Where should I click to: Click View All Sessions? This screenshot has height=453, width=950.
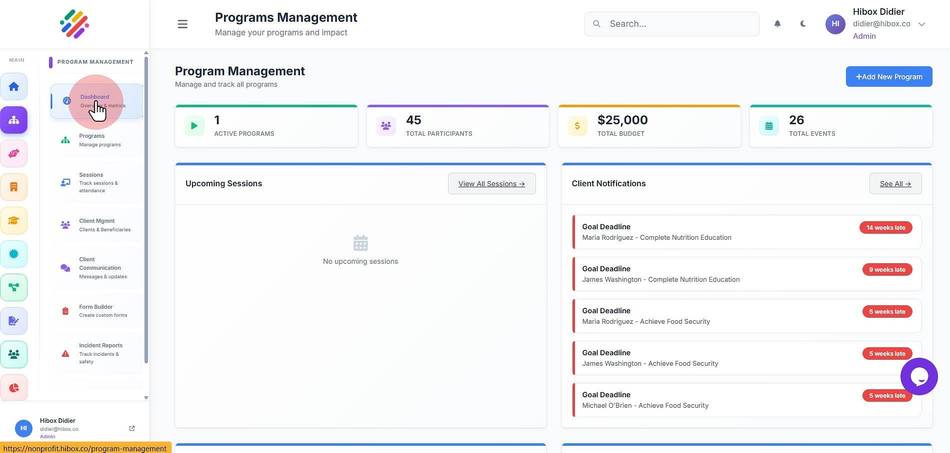pos(491,184)
